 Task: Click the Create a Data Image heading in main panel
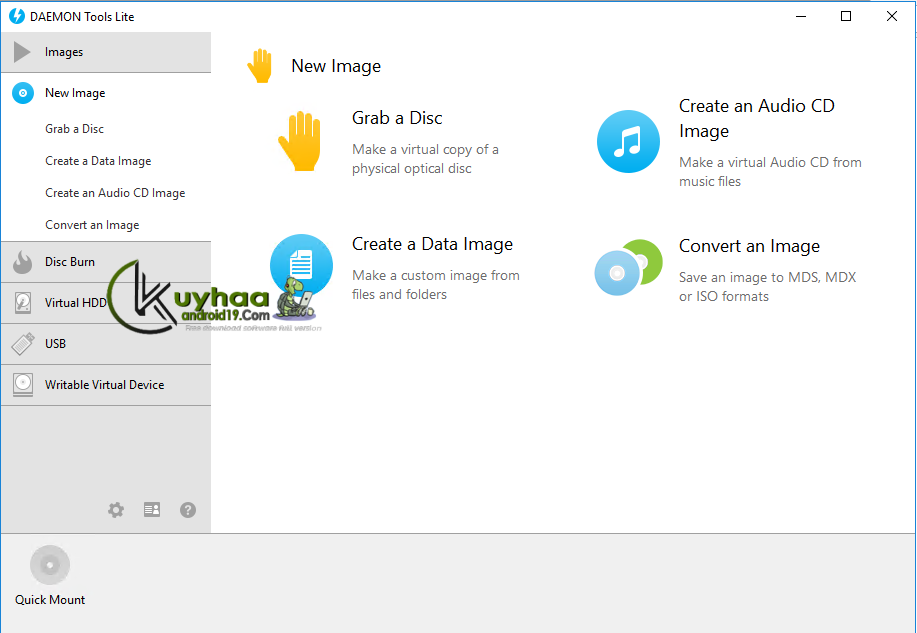pyautogui.click(x=432, y=244)
